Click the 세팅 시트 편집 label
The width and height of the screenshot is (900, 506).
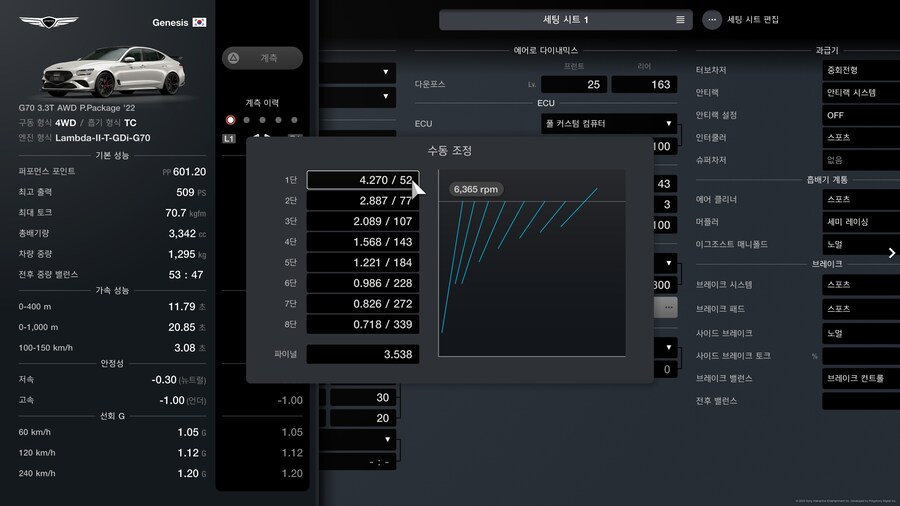[752, 20]
